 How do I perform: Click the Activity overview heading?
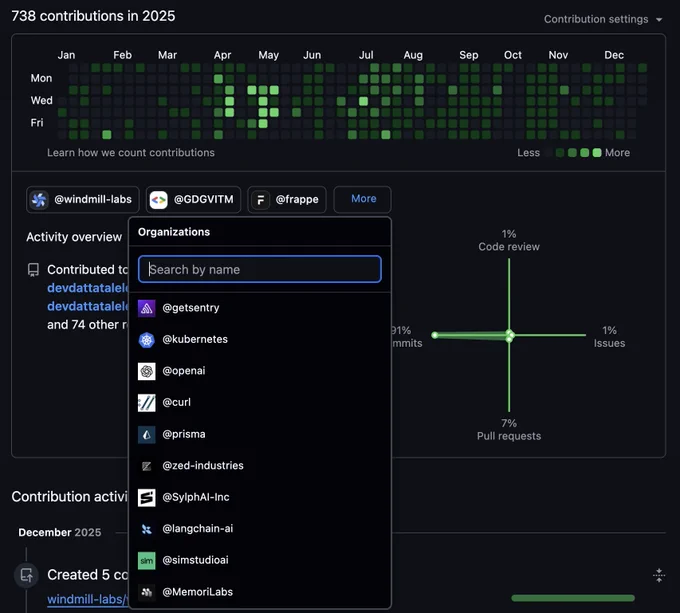pos(74,237)
